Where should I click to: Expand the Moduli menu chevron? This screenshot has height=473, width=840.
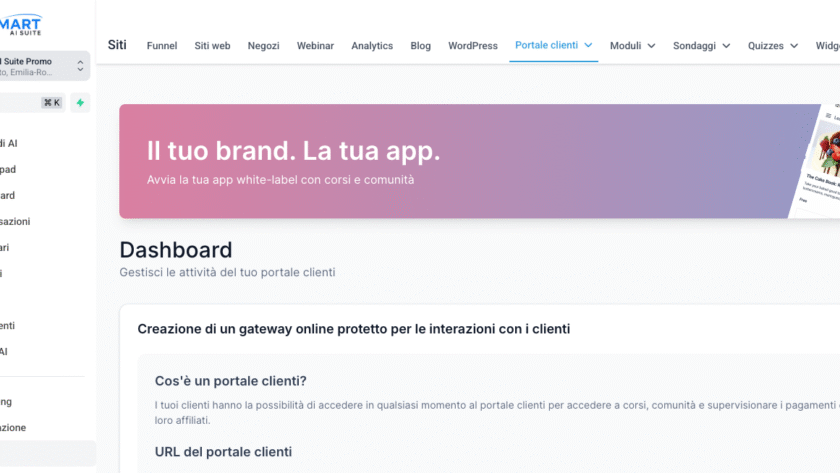[651, 46]
